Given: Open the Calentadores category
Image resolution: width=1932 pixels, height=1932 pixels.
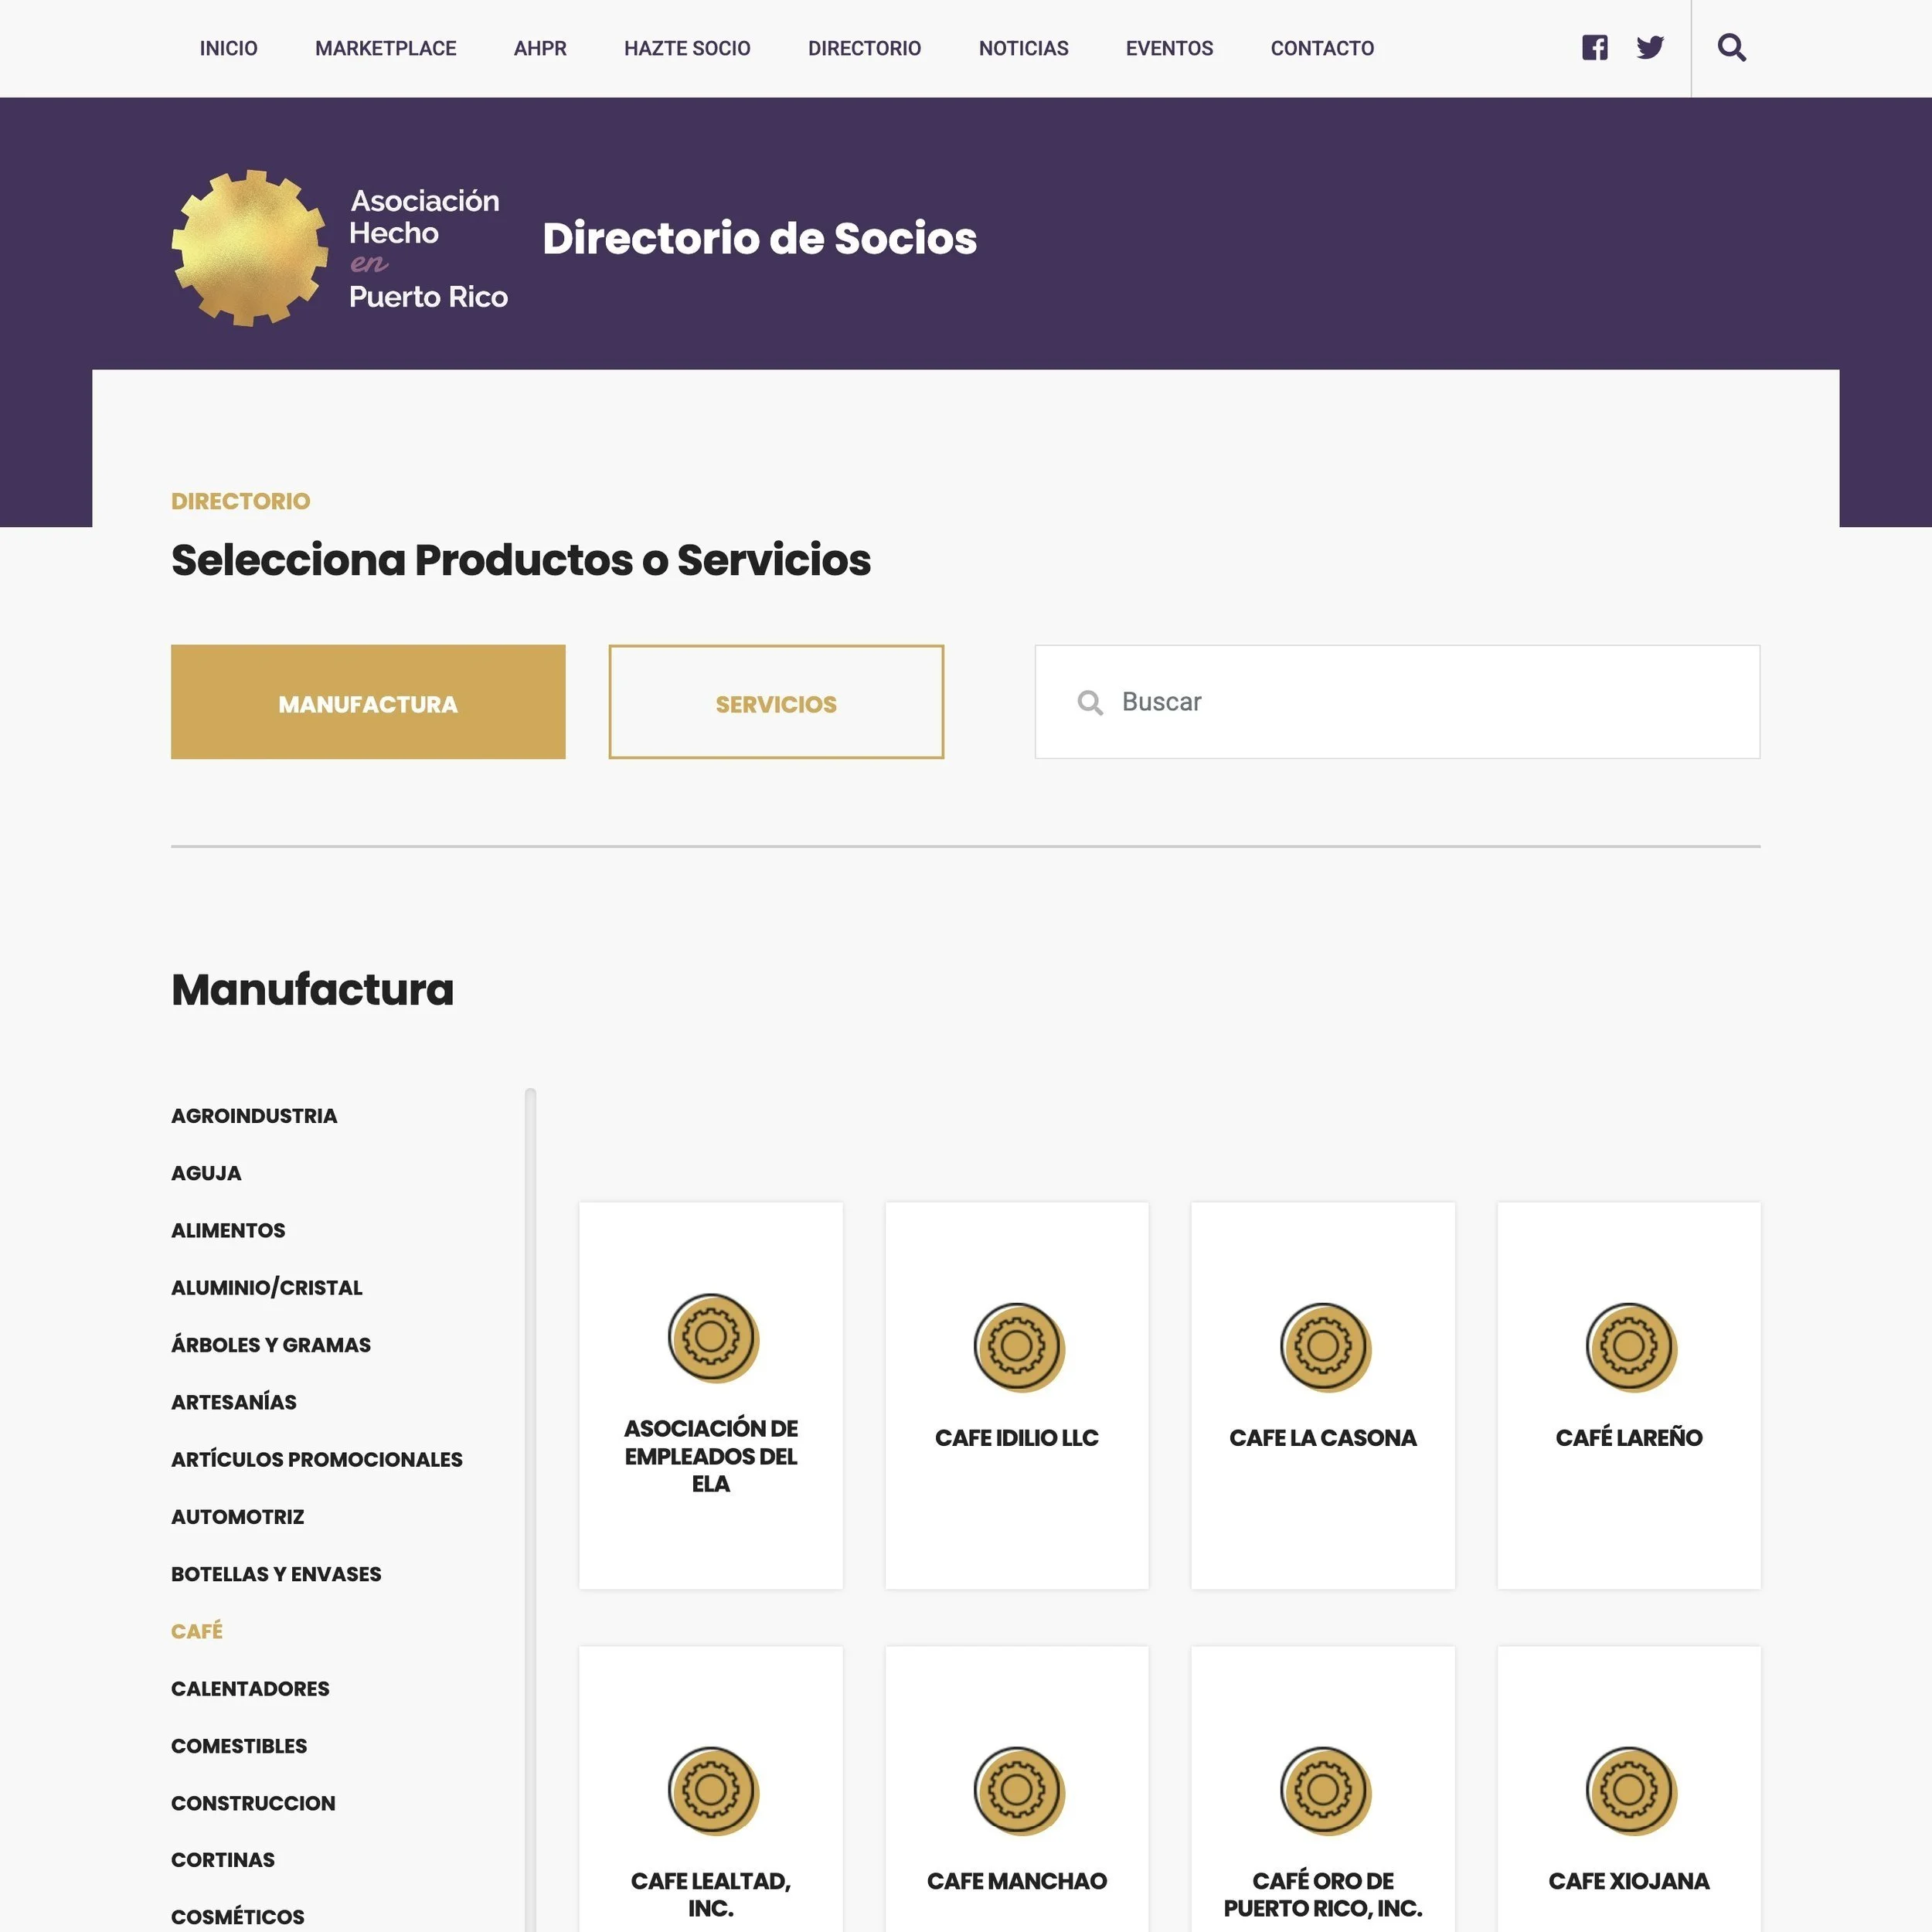Looking at the screenshot, I should point(250,1688).
